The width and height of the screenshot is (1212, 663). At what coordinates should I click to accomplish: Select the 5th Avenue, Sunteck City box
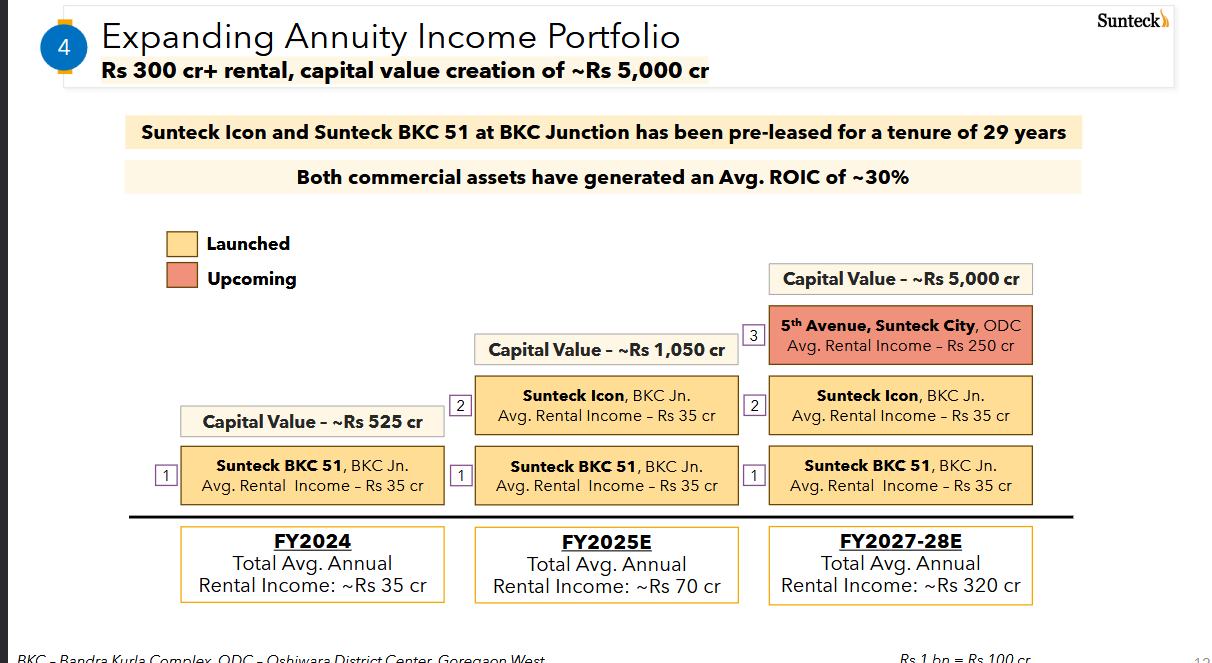pyautogui.click(x=900, y=335)
